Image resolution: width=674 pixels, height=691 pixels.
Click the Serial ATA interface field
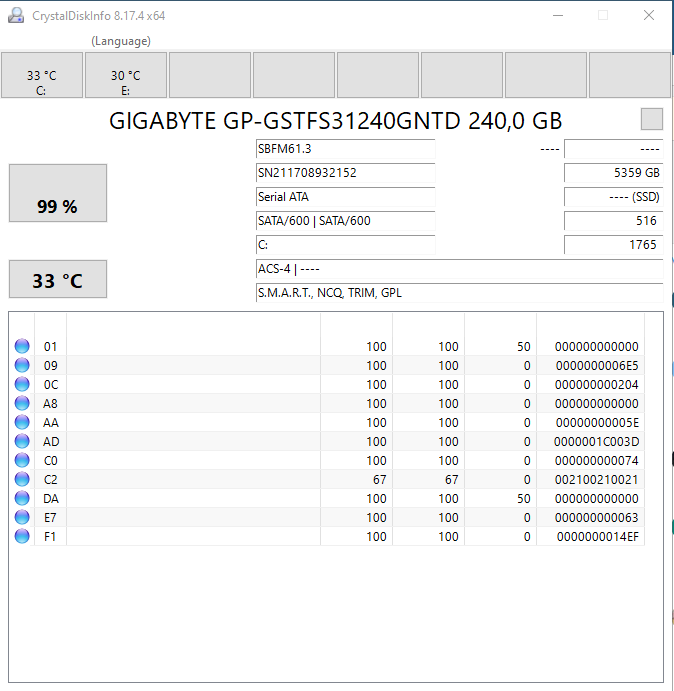[x=345, y=197]
